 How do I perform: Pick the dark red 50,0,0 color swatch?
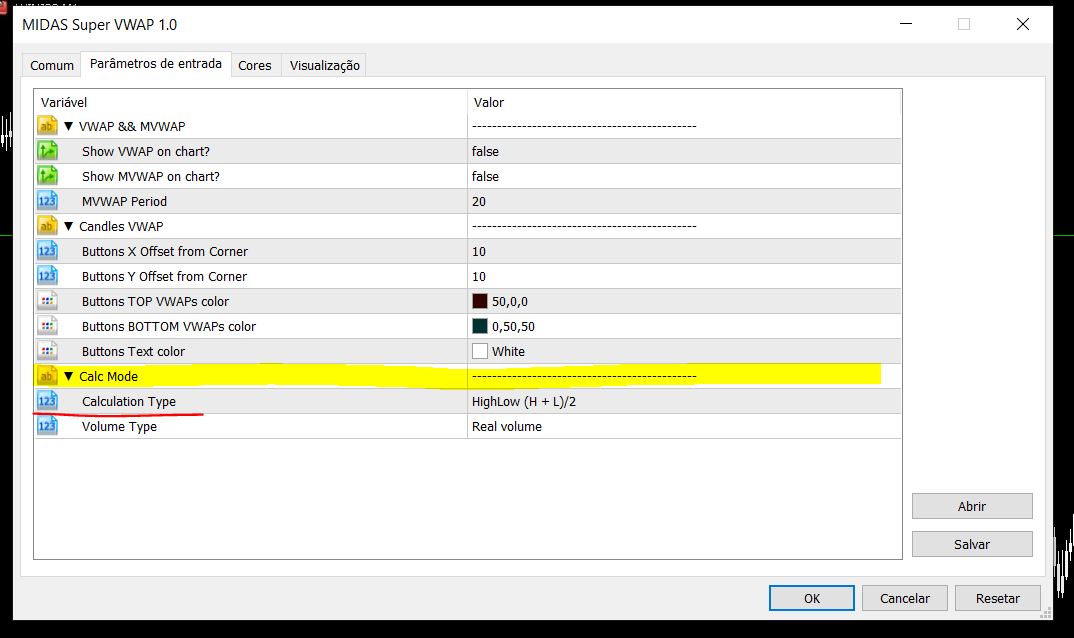479,301
